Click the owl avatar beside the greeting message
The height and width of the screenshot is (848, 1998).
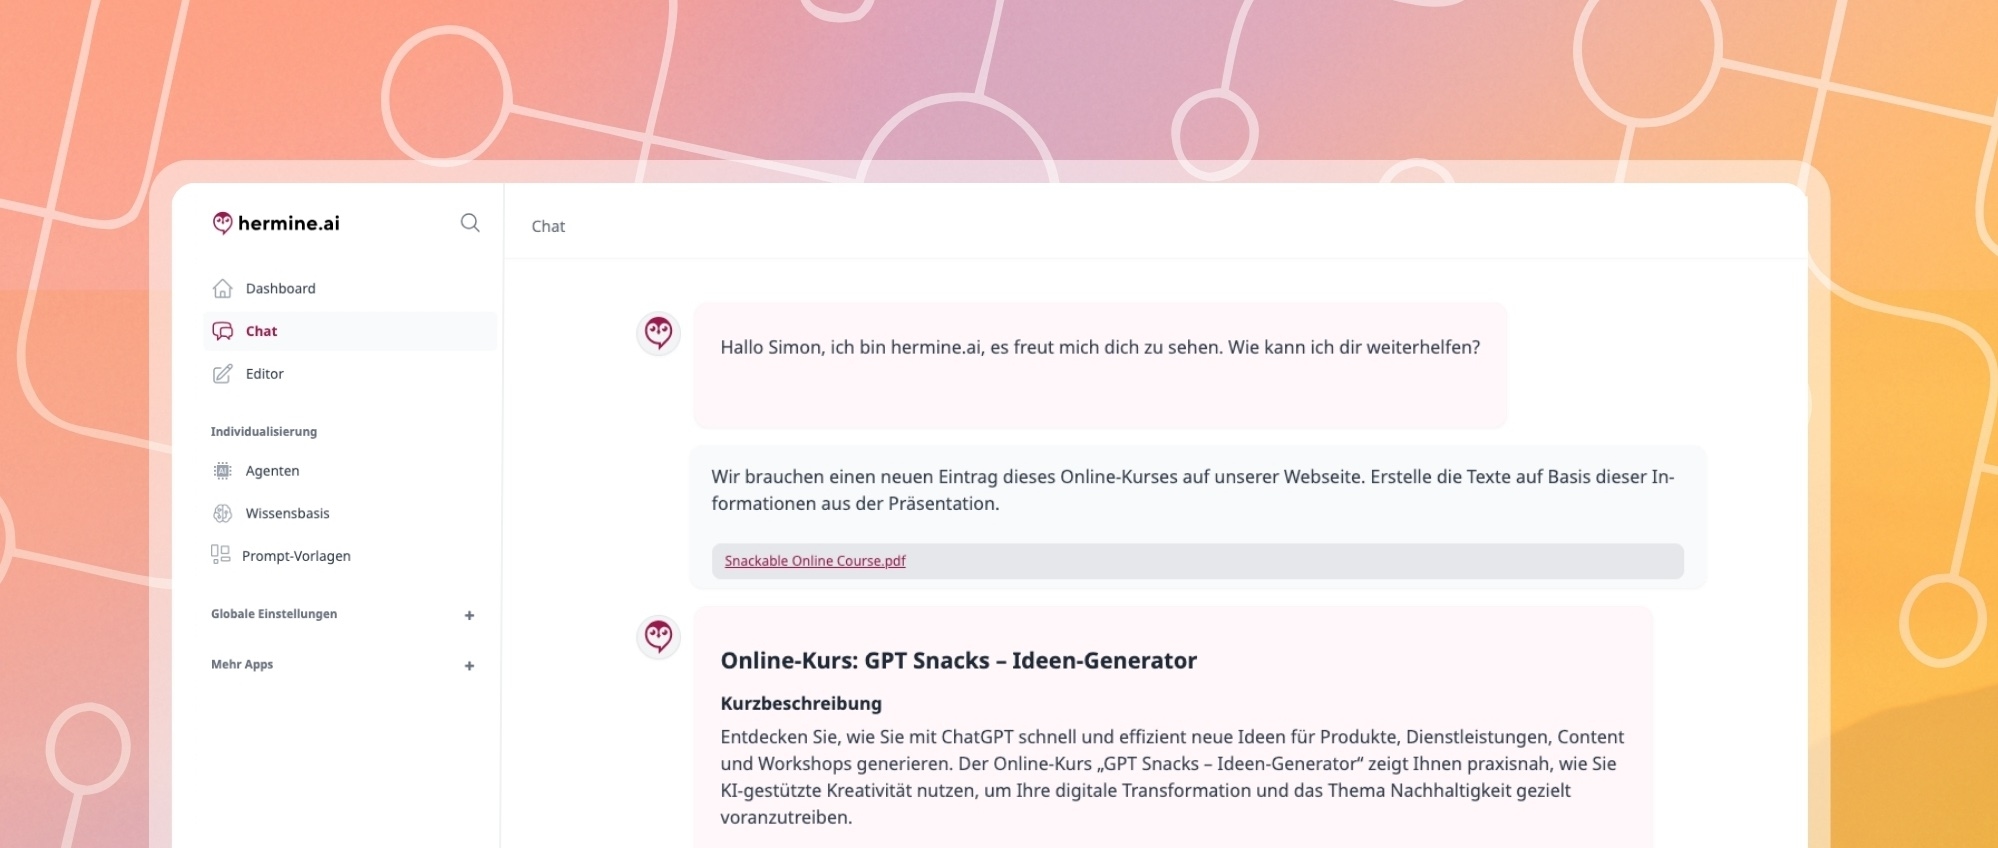pyautogui.click(x=659, y=332)
